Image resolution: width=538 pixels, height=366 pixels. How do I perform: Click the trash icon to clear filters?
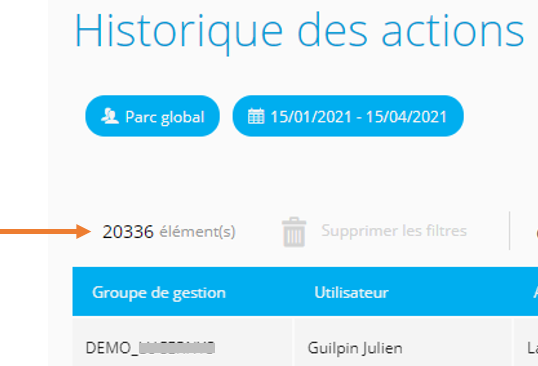point(294,232)
